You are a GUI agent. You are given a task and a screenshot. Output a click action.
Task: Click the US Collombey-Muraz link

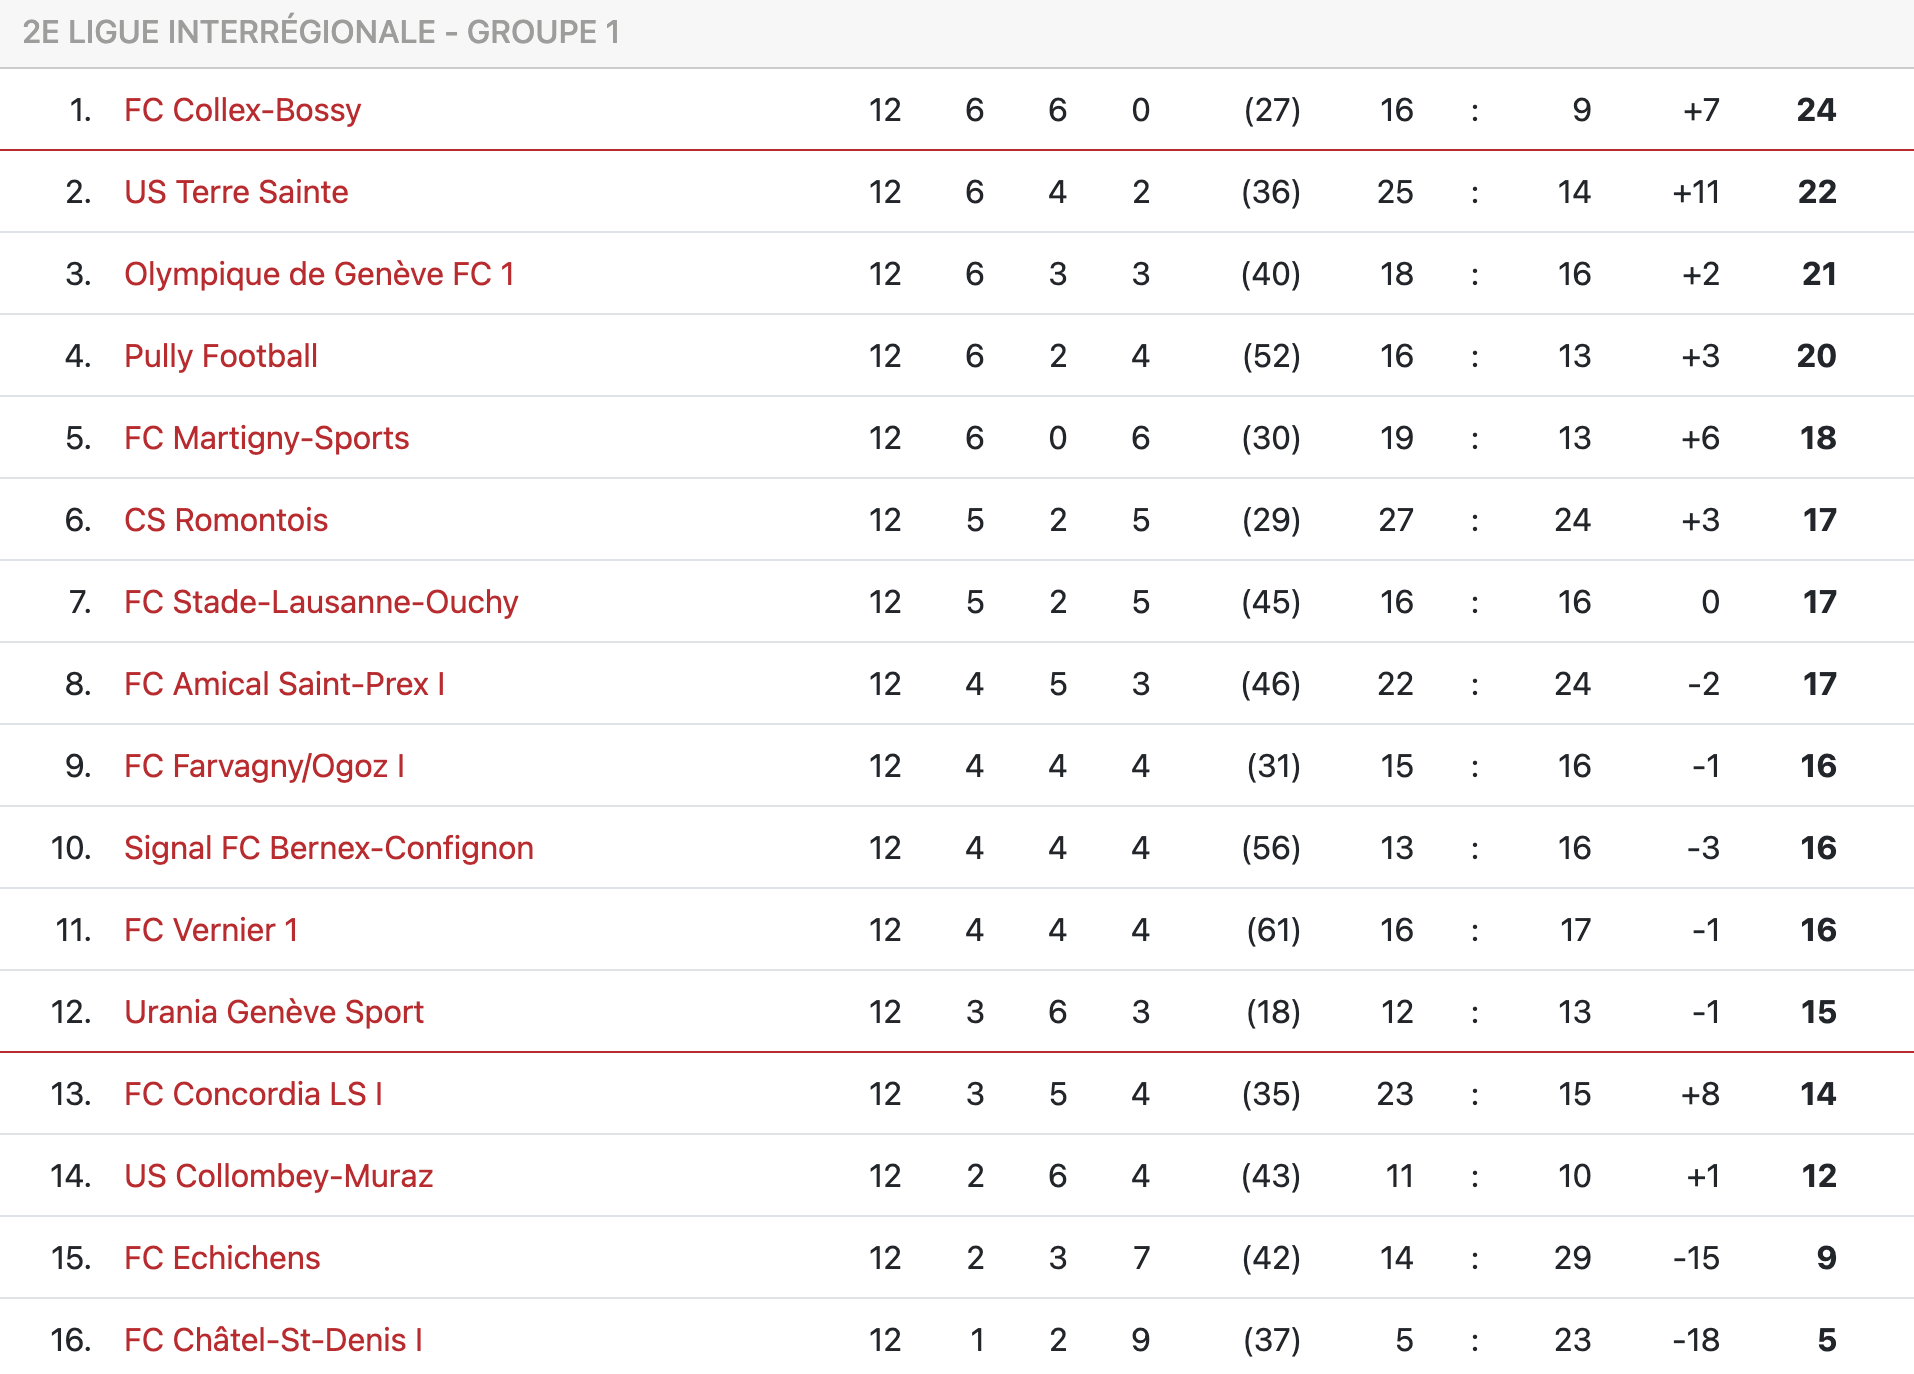pos(278,1176)
